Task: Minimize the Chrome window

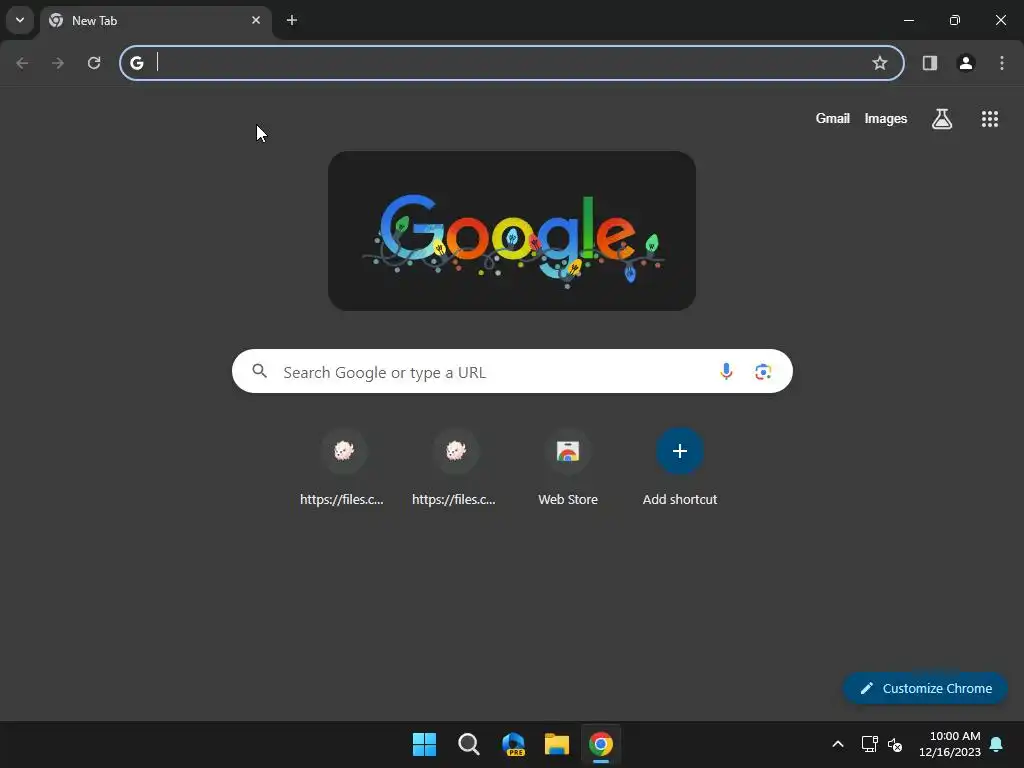Action: click(908, 20)
